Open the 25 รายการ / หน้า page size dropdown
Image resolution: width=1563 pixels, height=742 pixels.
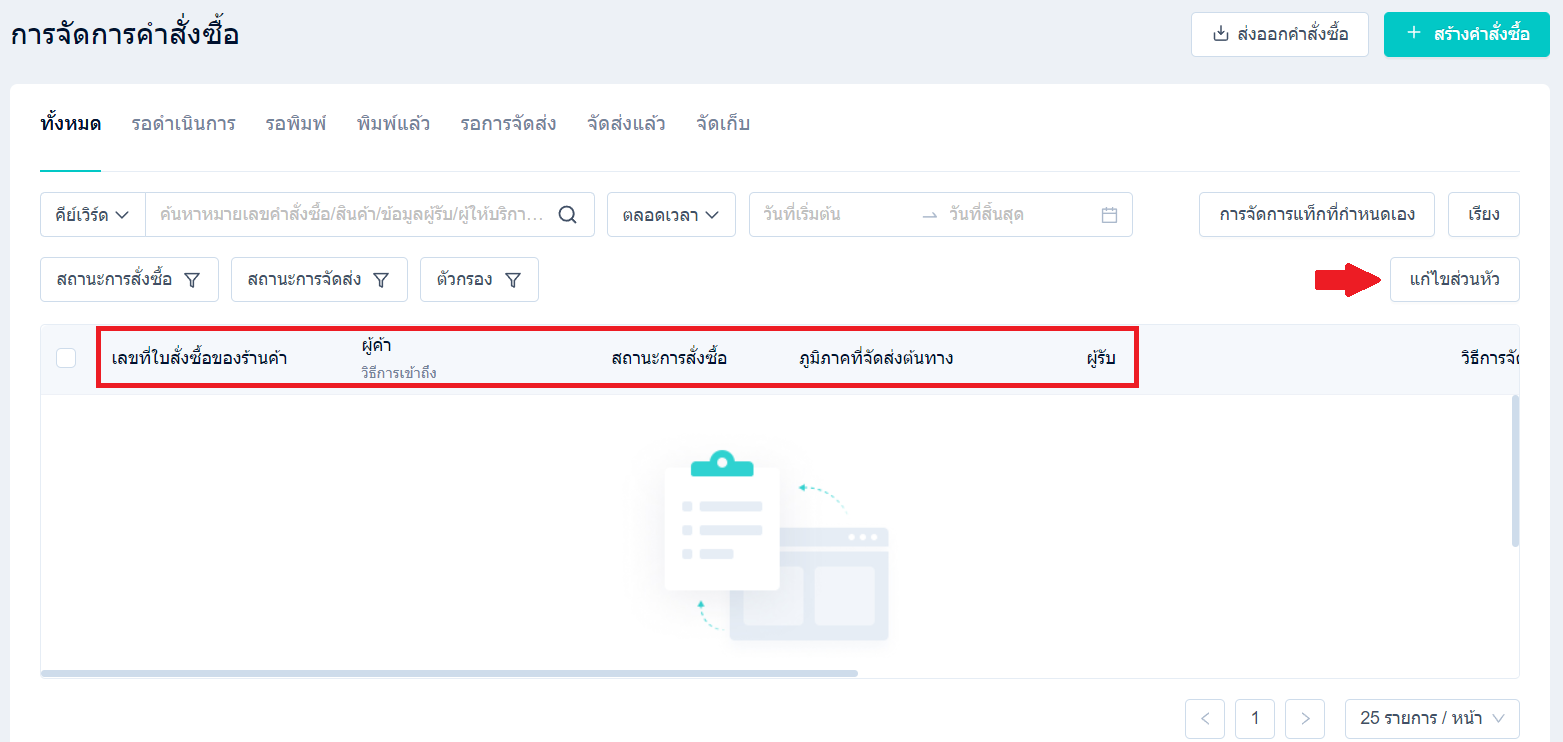(1432, 718)
